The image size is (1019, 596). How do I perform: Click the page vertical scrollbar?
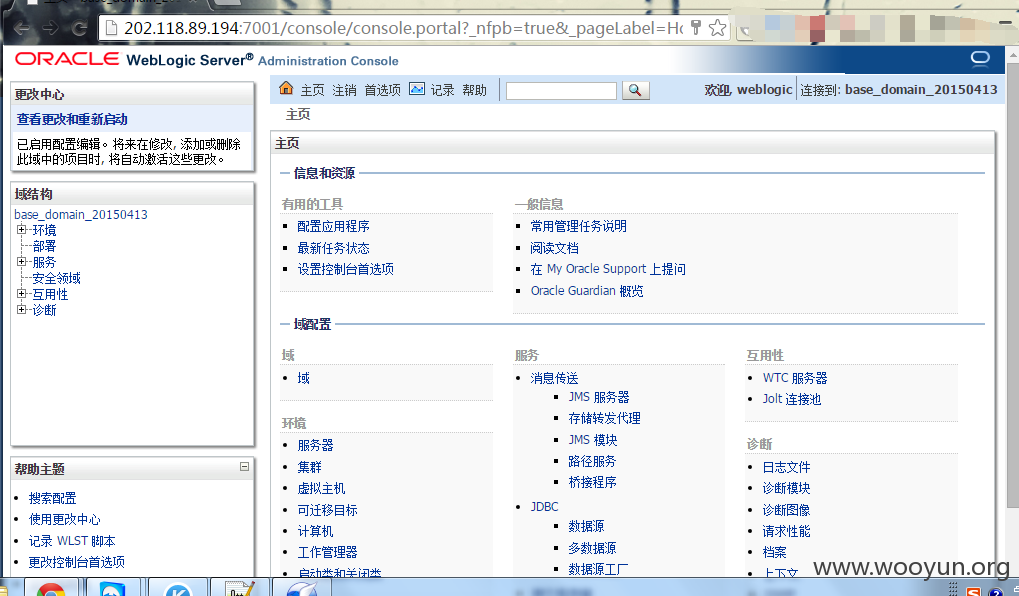coord(1013,286)
